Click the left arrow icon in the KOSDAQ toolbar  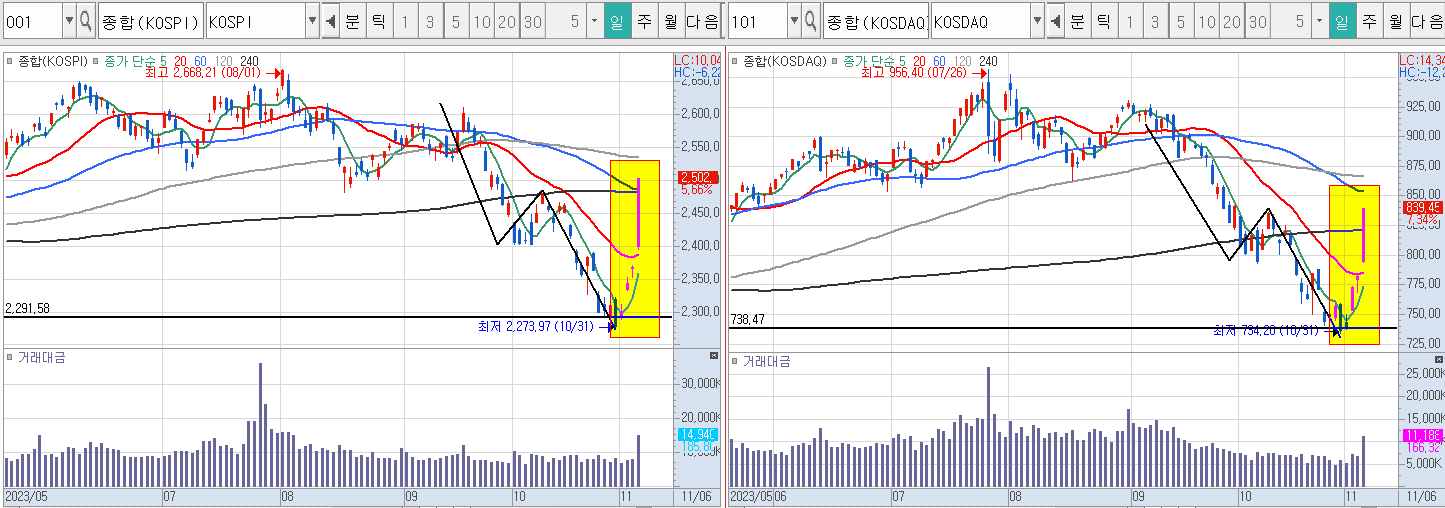tap(1055, 21)
